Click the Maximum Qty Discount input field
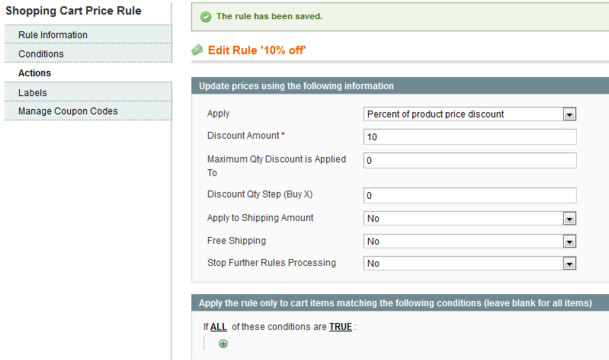This screenshot has width=609, height=360. point(470,160)
